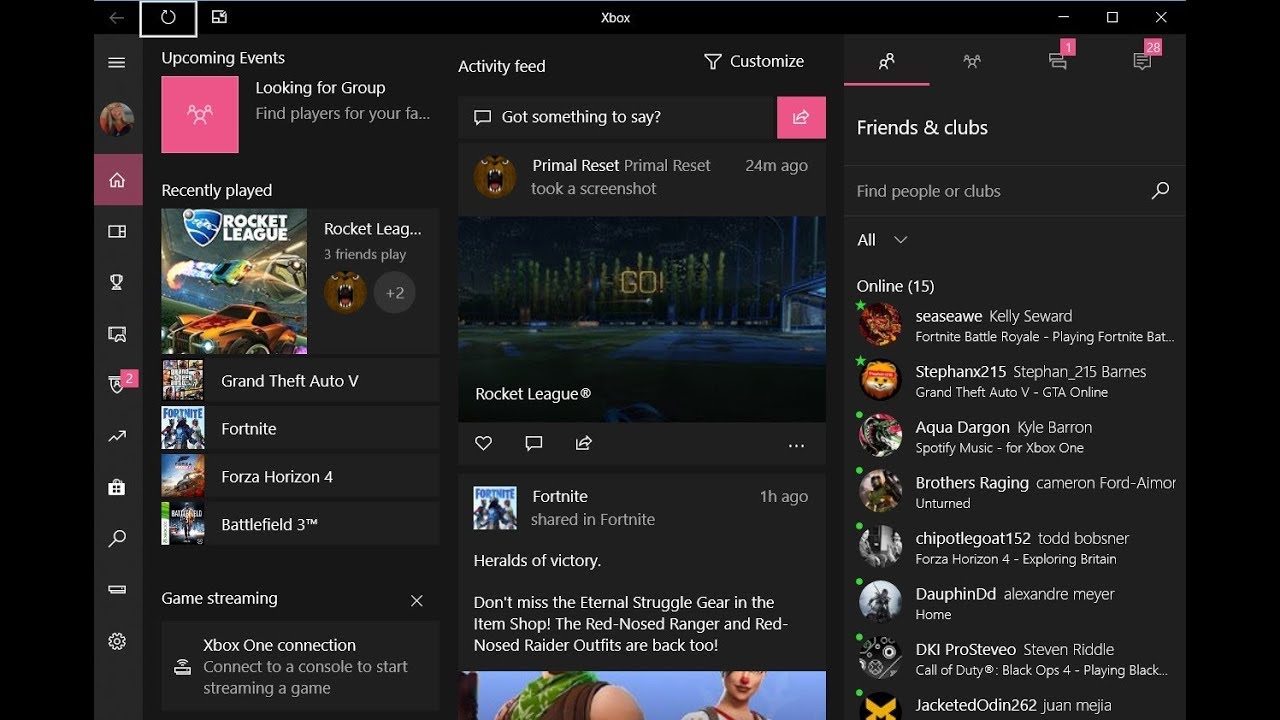
Task: Comment on the Rocket League screenshot
Action: coord(534,443)
